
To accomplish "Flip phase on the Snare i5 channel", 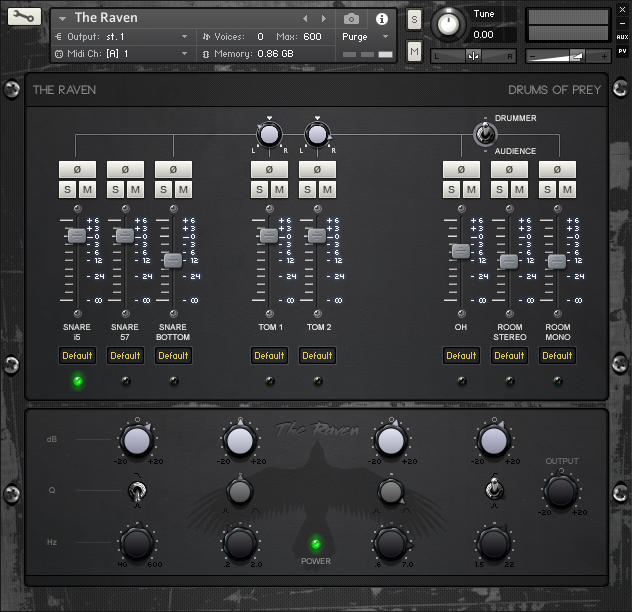I will (x=77, y=169).
